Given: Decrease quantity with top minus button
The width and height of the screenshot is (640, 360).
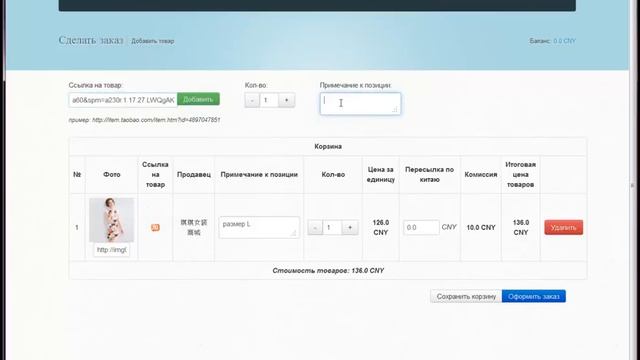Looking at the screenshot, I should pyautogui.click(x=252, y=100).
